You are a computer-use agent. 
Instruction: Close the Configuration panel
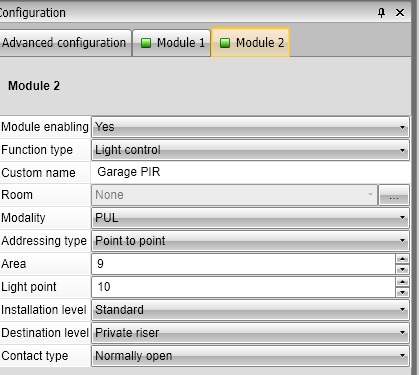[x=400, y=13]
